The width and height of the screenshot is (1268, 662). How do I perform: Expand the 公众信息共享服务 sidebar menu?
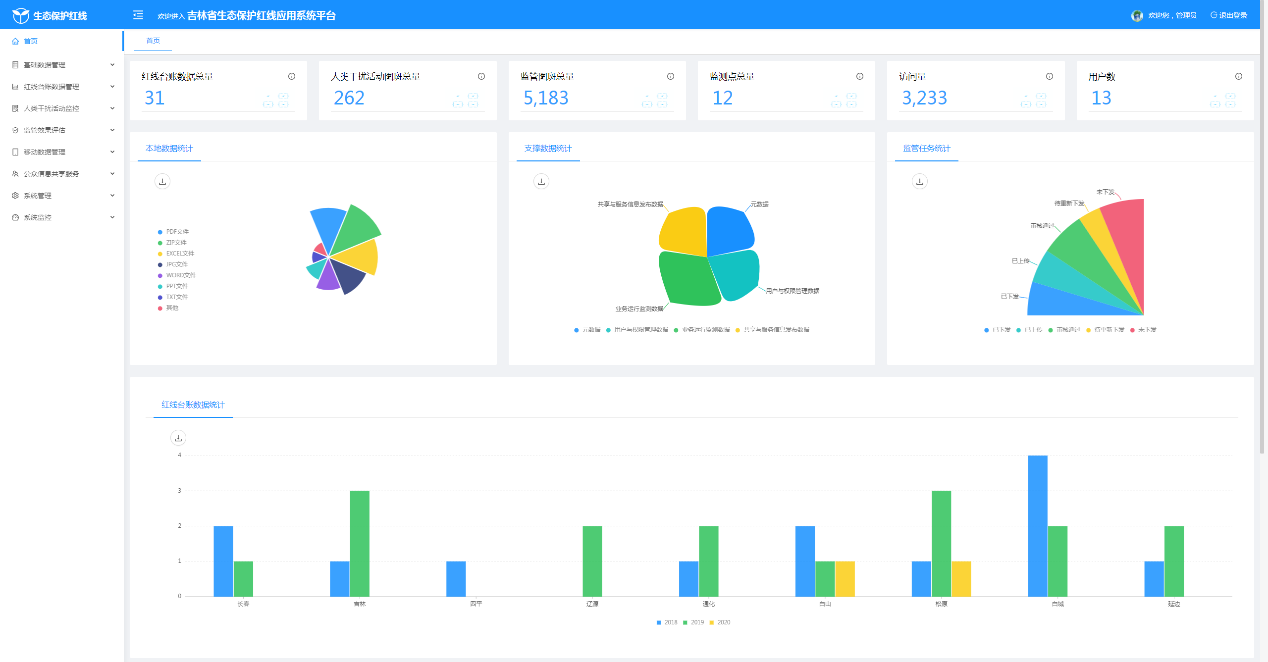tap(62, 174)
